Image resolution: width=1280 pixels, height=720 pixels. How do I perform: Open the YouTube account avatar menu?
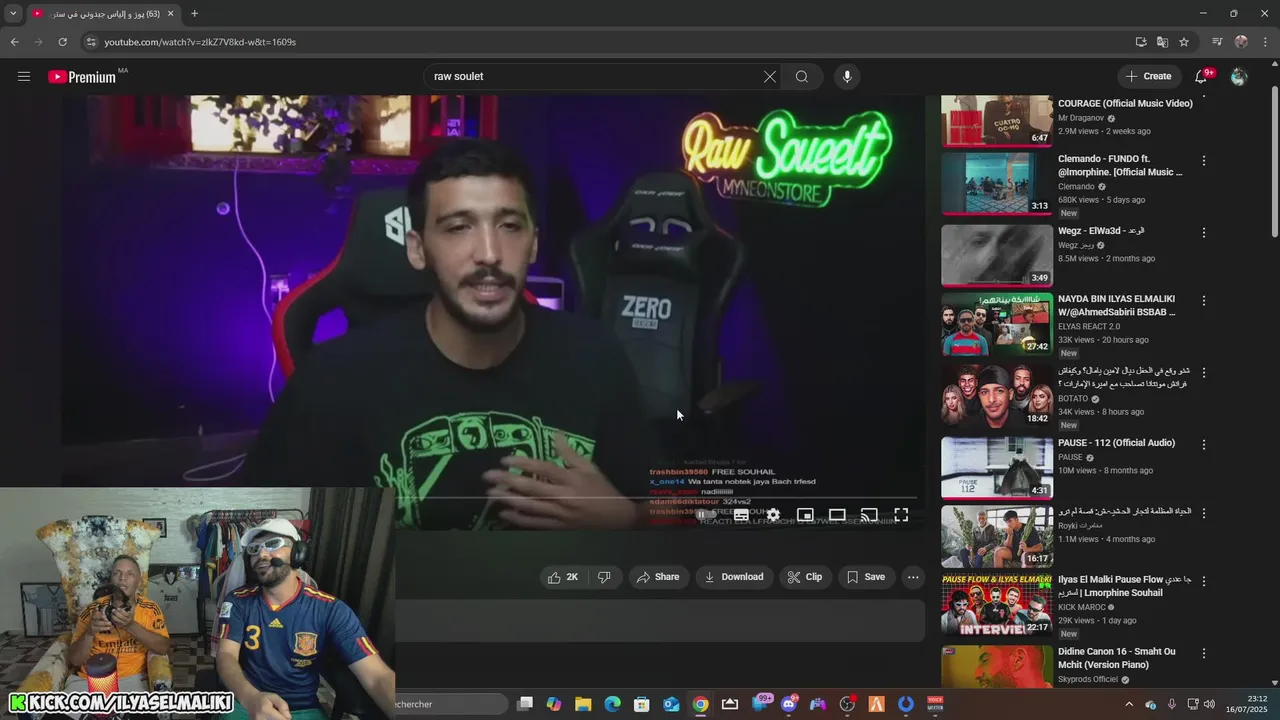(x=1239, y=76)
